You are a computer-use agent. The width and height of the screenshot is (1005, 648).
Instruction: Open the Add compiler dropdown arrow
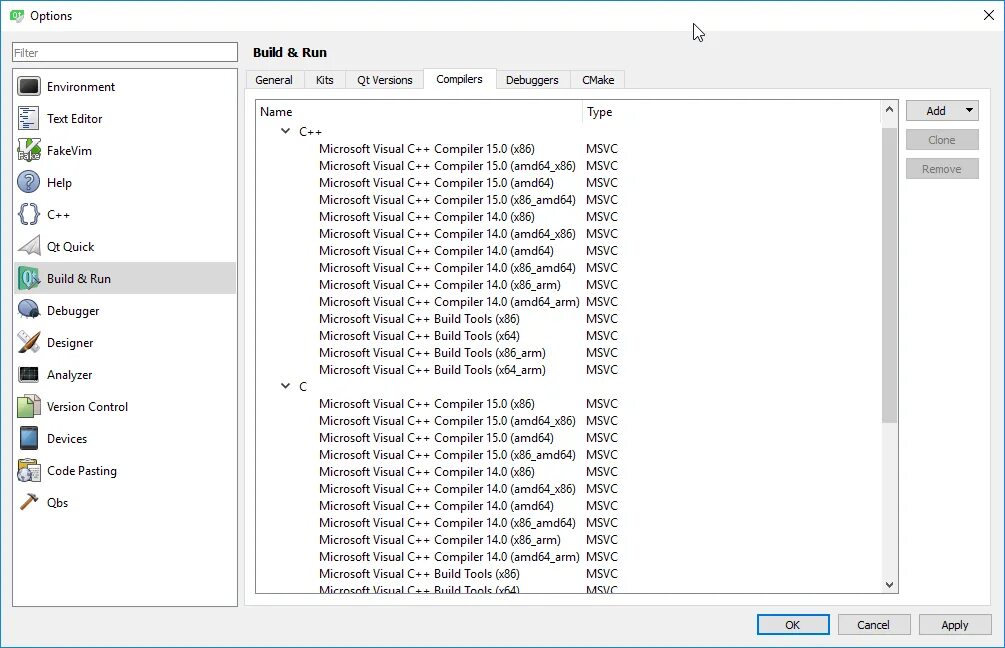coord(969,110)
